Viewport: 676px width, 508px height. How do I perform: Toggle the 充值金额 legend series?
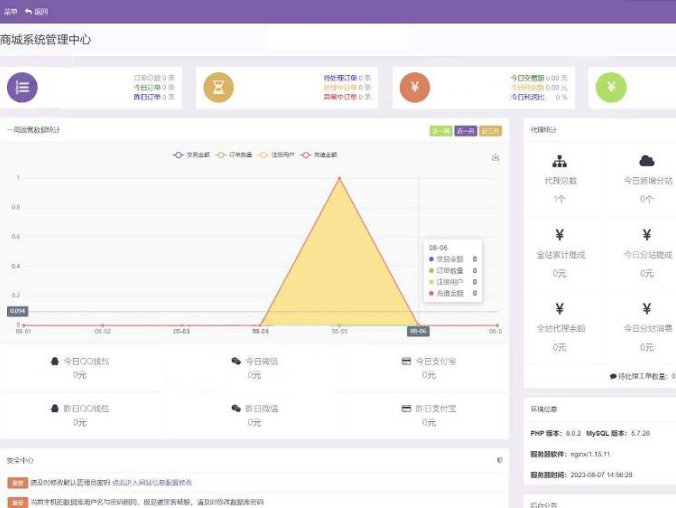pyautogui.click(x=319, y=155)
